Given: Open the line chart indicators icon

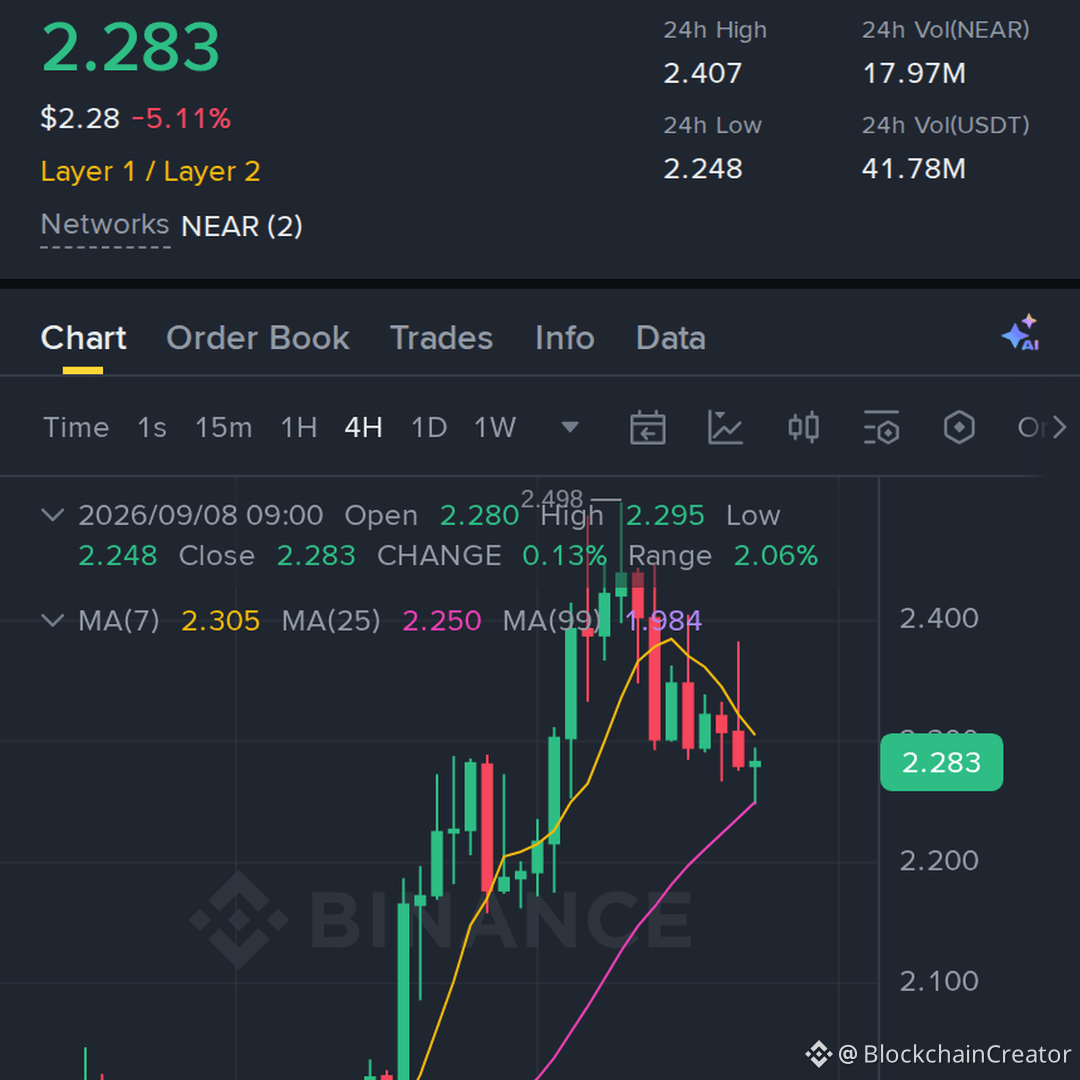Looking at the screenshot, I should [725, 428].
